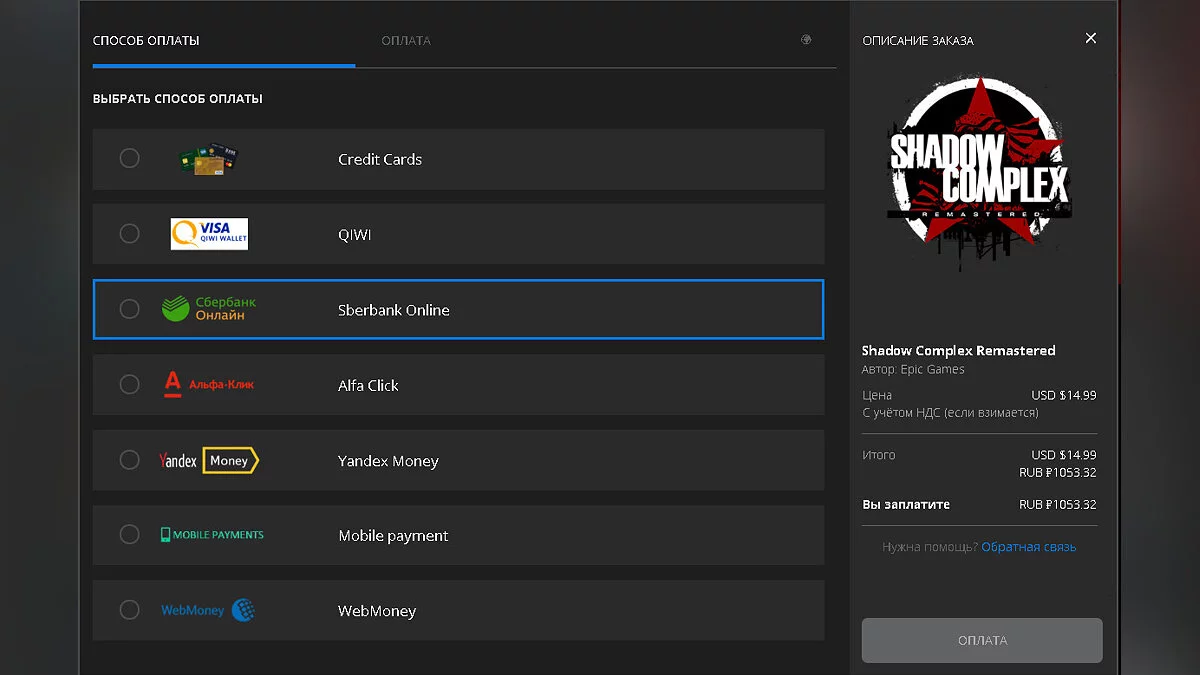Open the Способ оплаты tab
Image resolution: width=1200 pixels, height=675 pixels.
146,41
